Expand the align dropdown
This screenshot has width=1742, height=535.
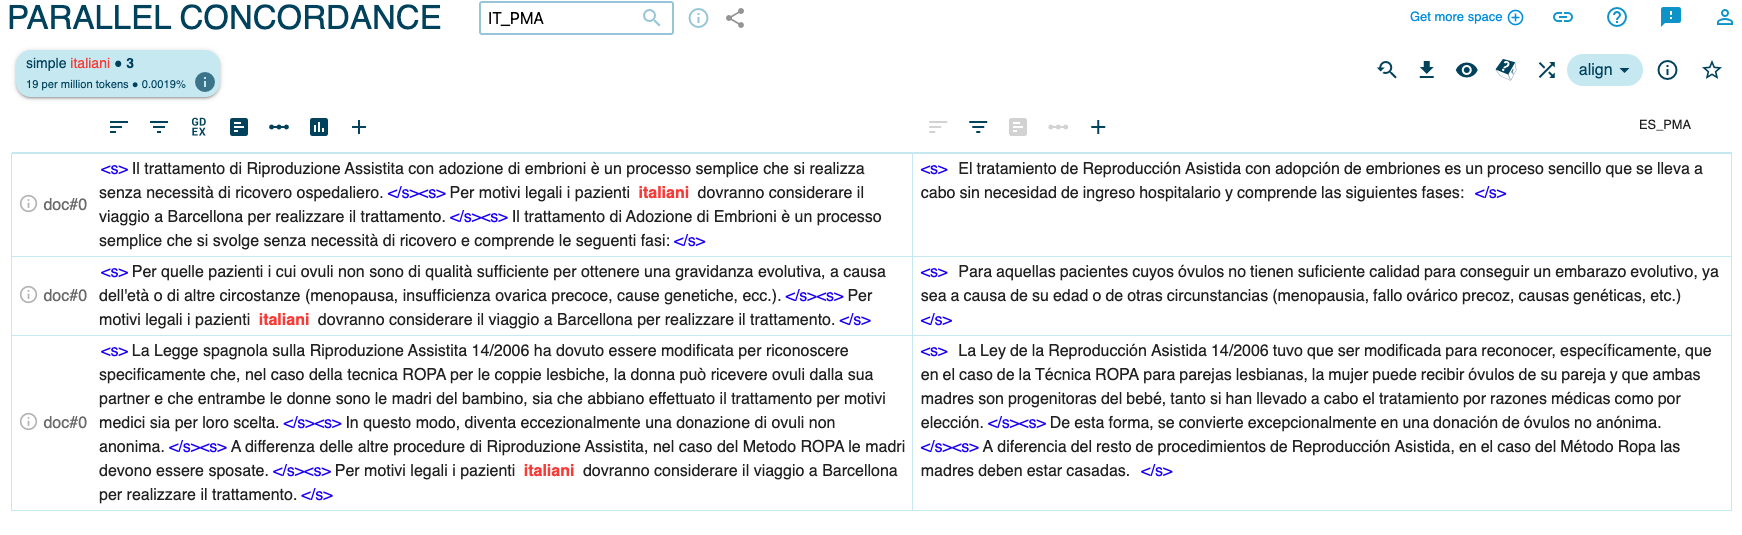[x=1604, y=70]
